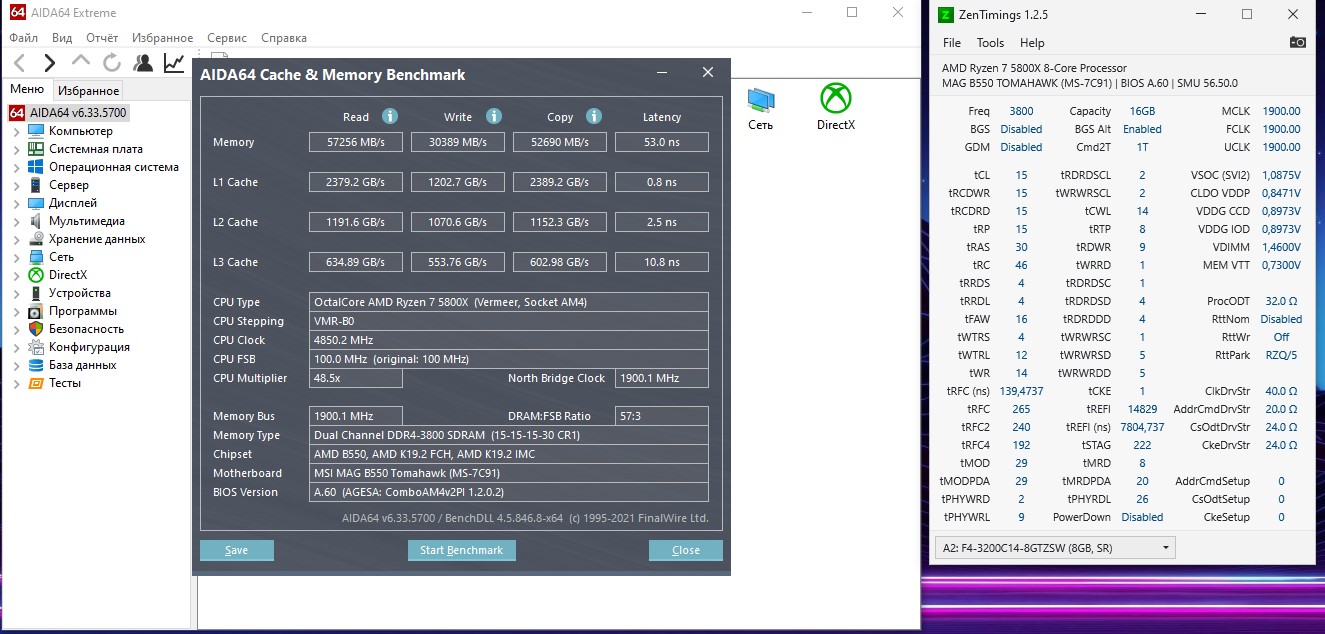1325x634 pixels.
Task: Open the Сервис menu
Action: point(227,38)
